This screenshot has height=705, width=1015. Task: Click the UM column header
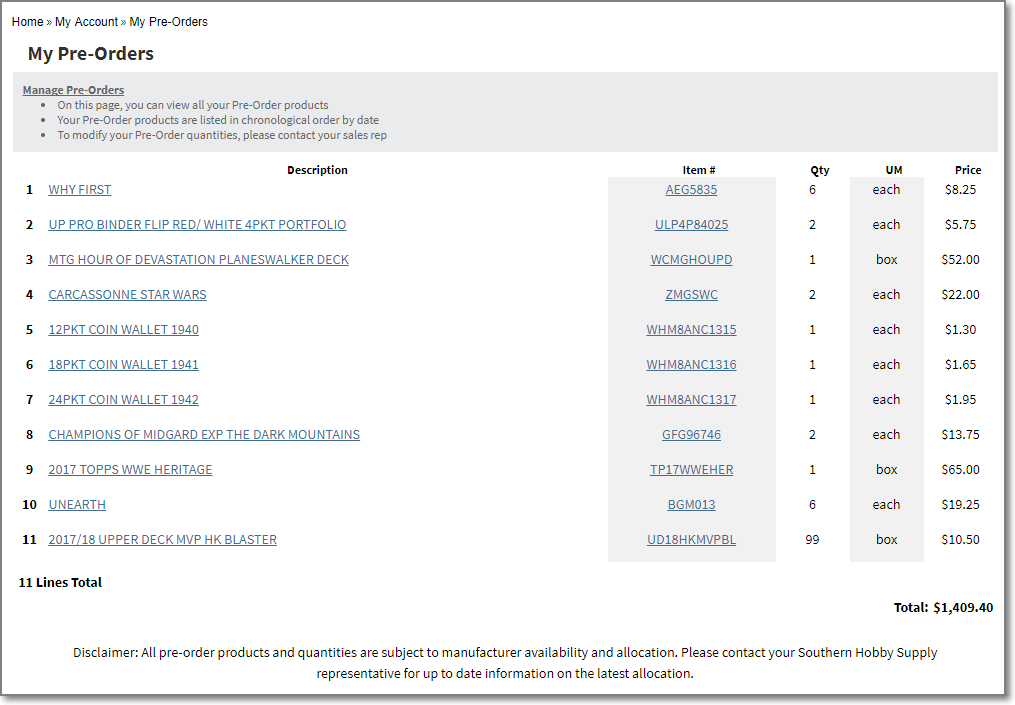click(894, 170)
